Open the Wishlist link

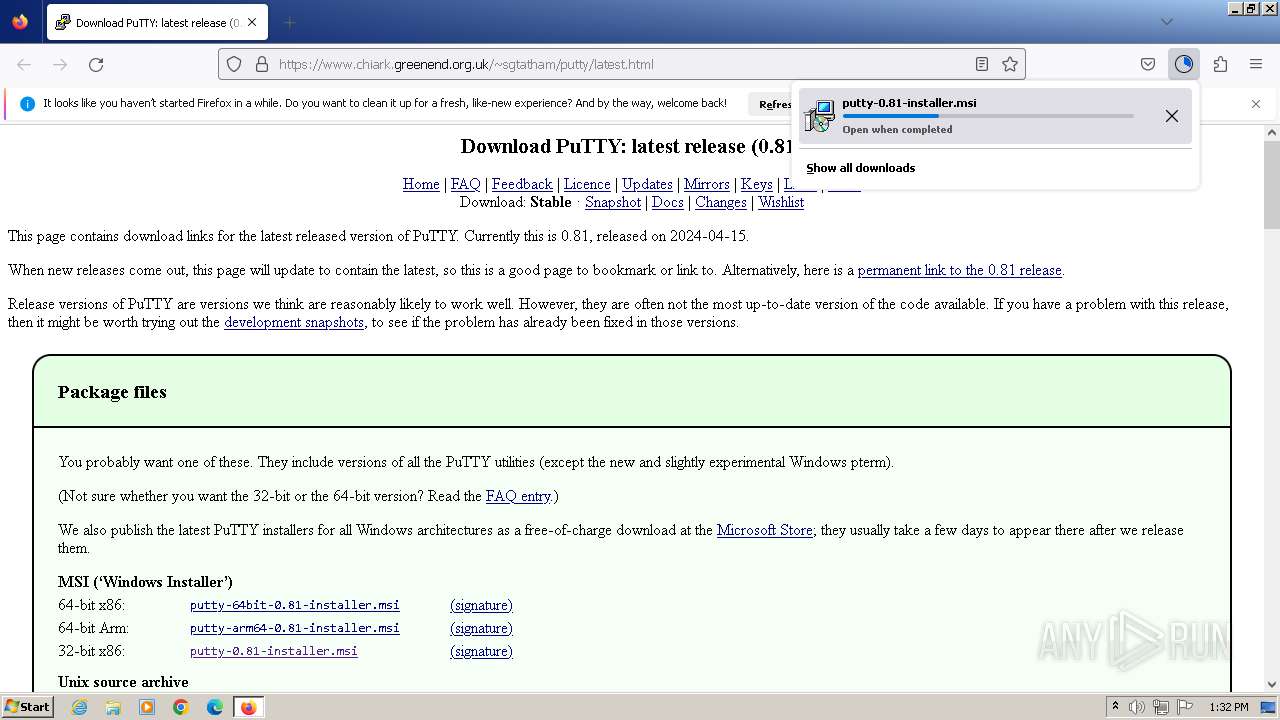(781, 202)
